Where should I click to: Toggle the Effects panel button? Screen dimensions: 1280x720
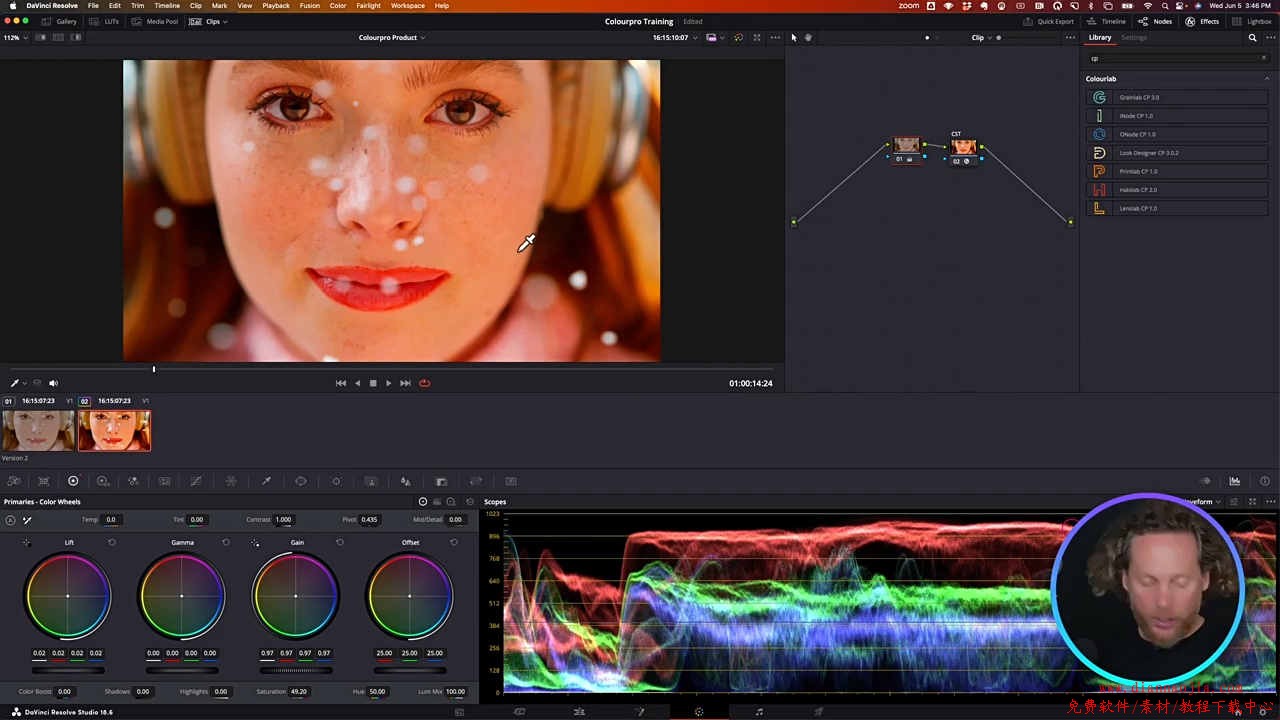[1203, 21]
